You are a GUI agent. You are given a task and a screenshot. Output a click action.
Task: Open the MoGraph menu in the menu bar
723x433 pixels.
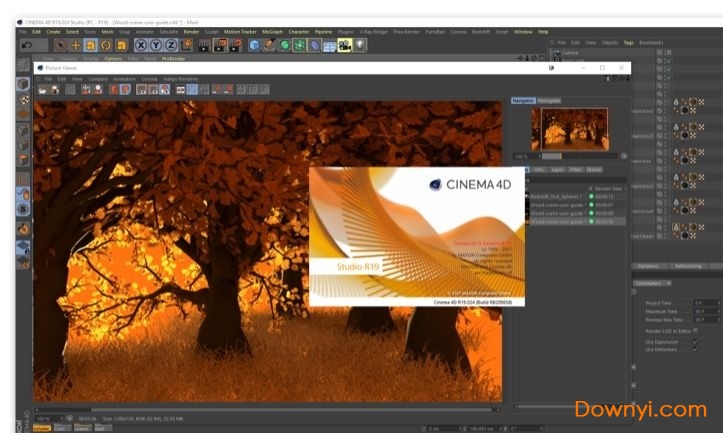(272, 31)
